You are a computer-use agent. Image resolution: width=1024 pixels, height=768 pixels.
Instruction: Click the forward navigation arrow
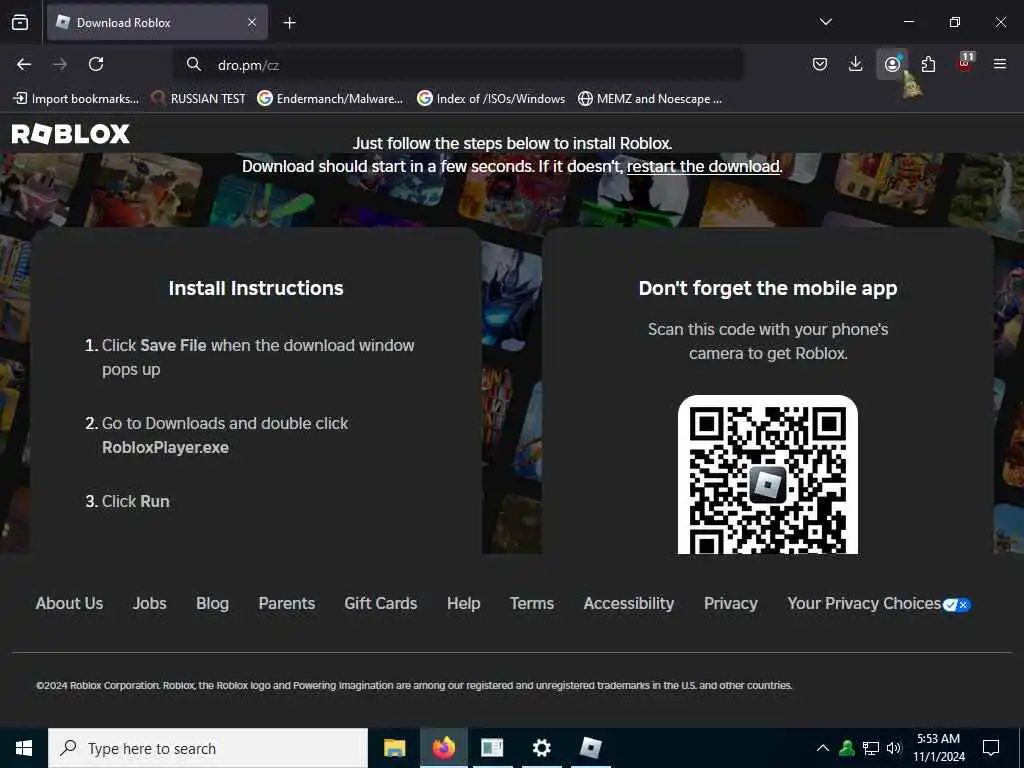60,64
